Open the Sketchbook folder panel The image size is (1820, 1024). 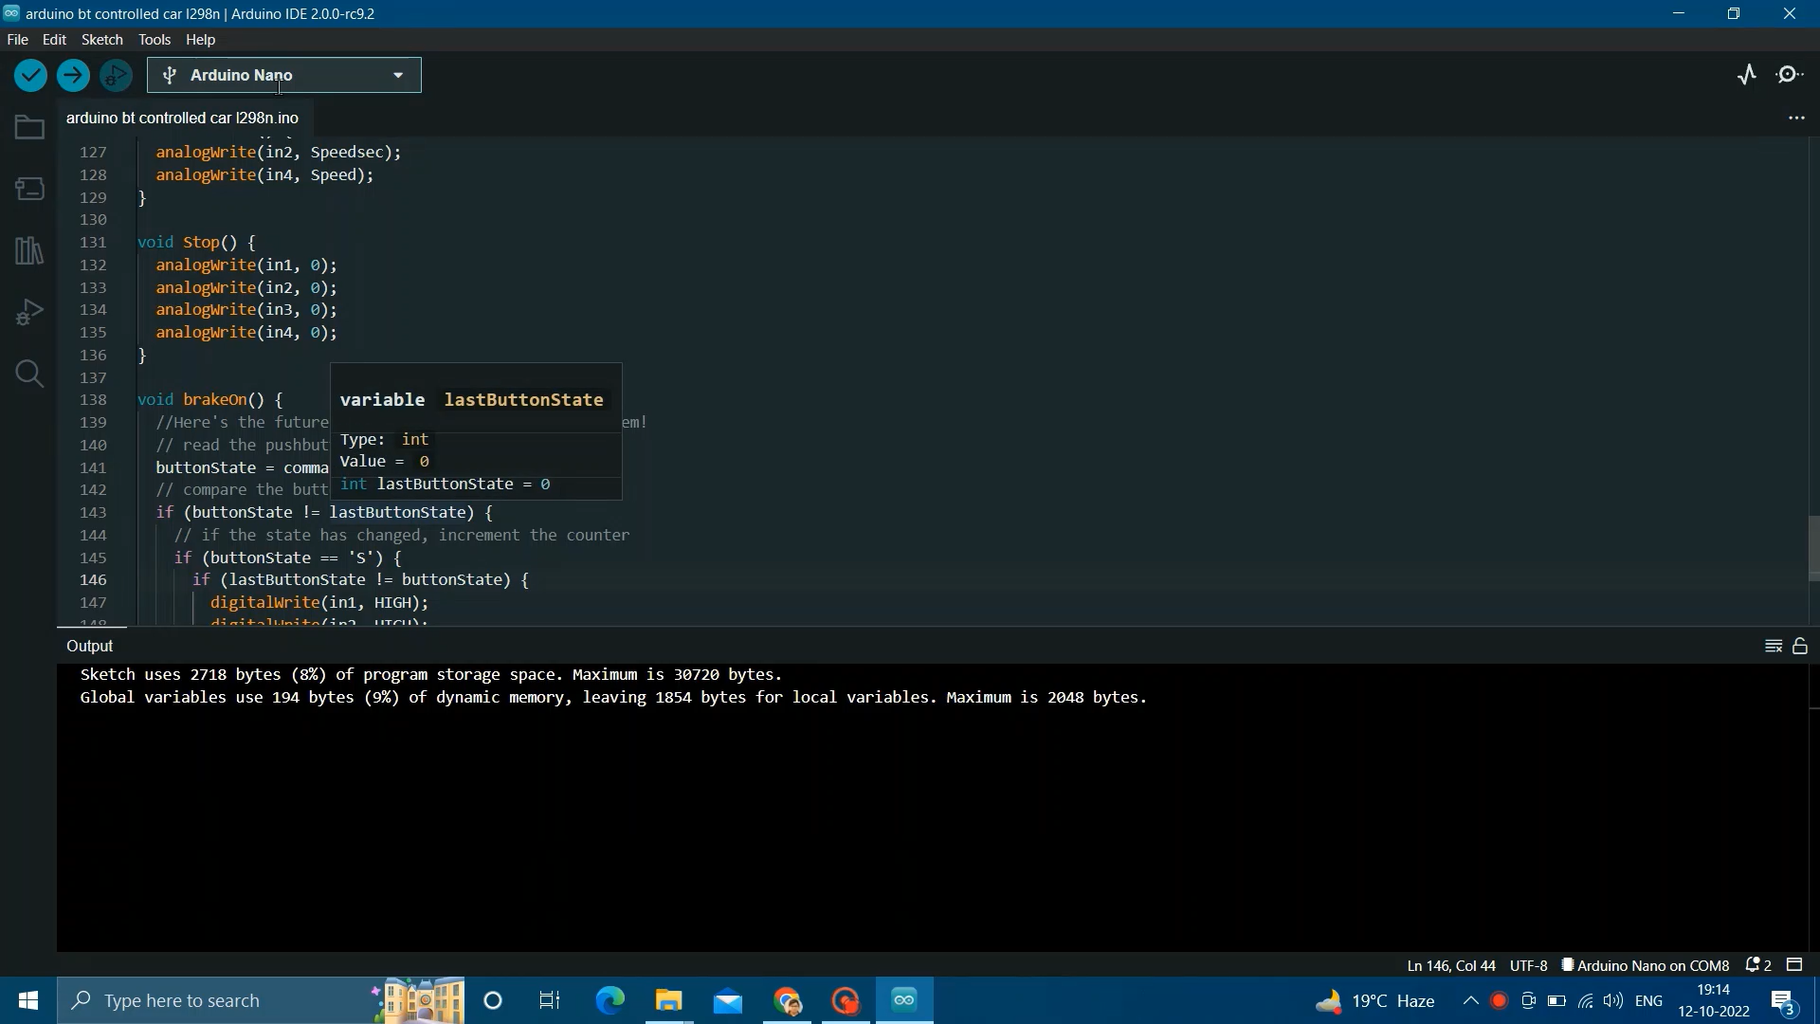coord(29,127)
